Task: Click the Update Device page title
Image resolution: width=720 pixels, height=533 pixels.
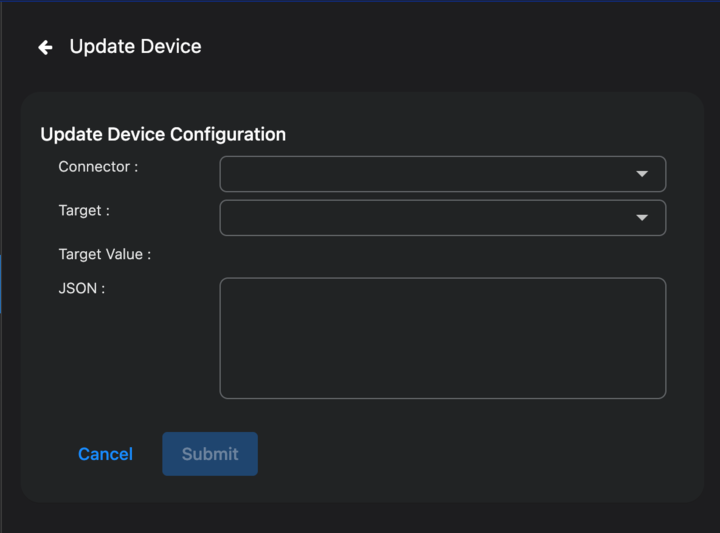Action: (135, 47)
